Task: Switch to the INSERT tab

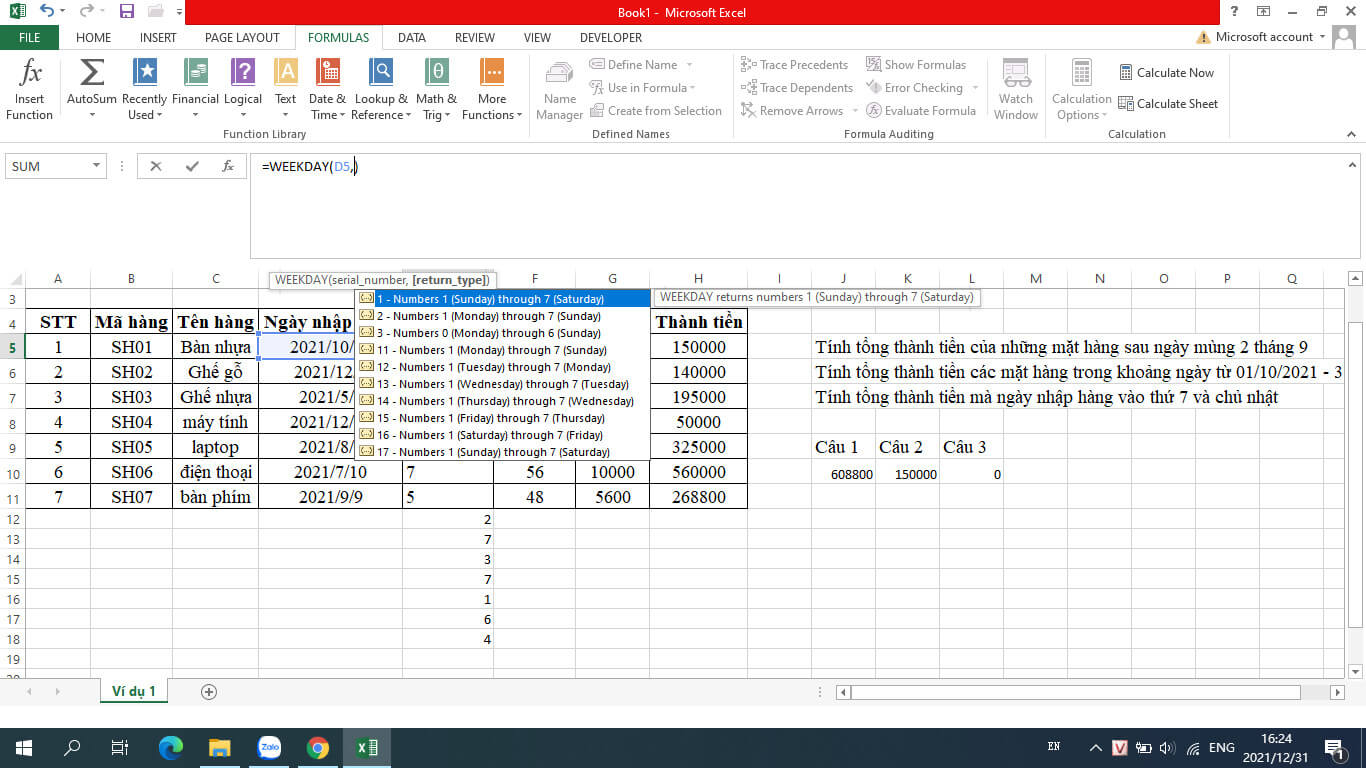Action: pos(158,38)
